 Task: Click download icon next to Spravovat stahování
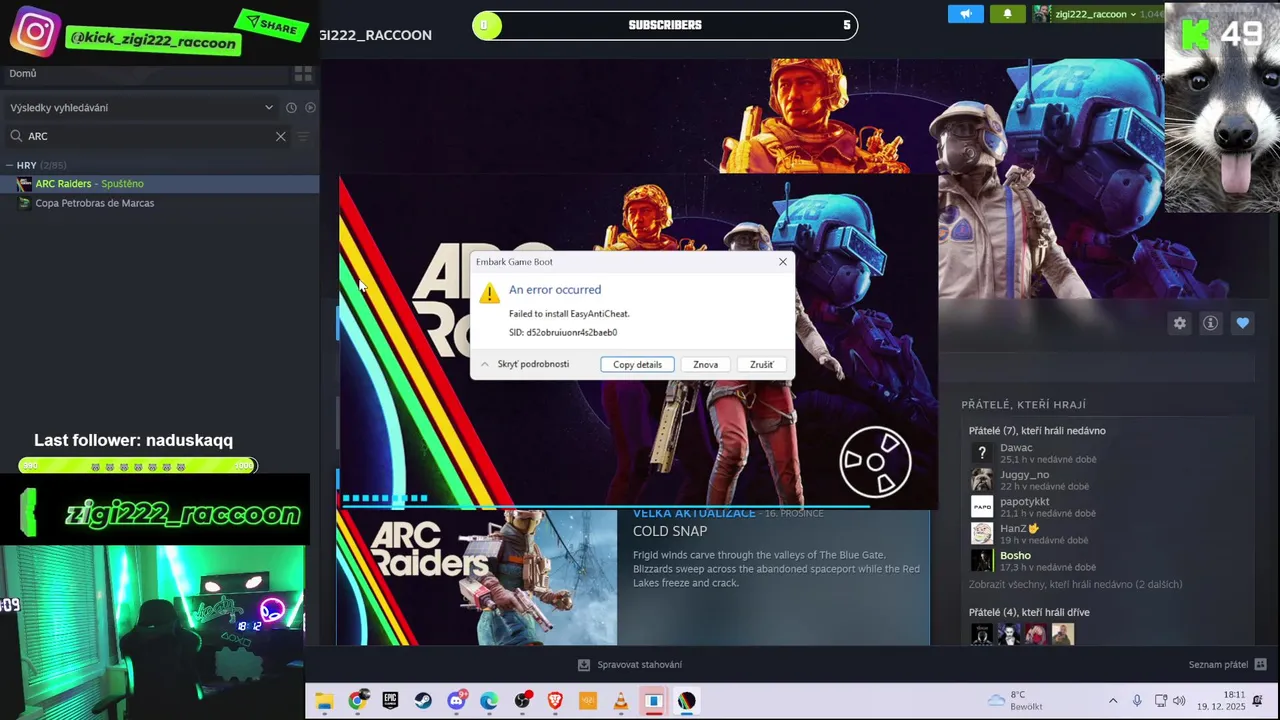(584, 665)
